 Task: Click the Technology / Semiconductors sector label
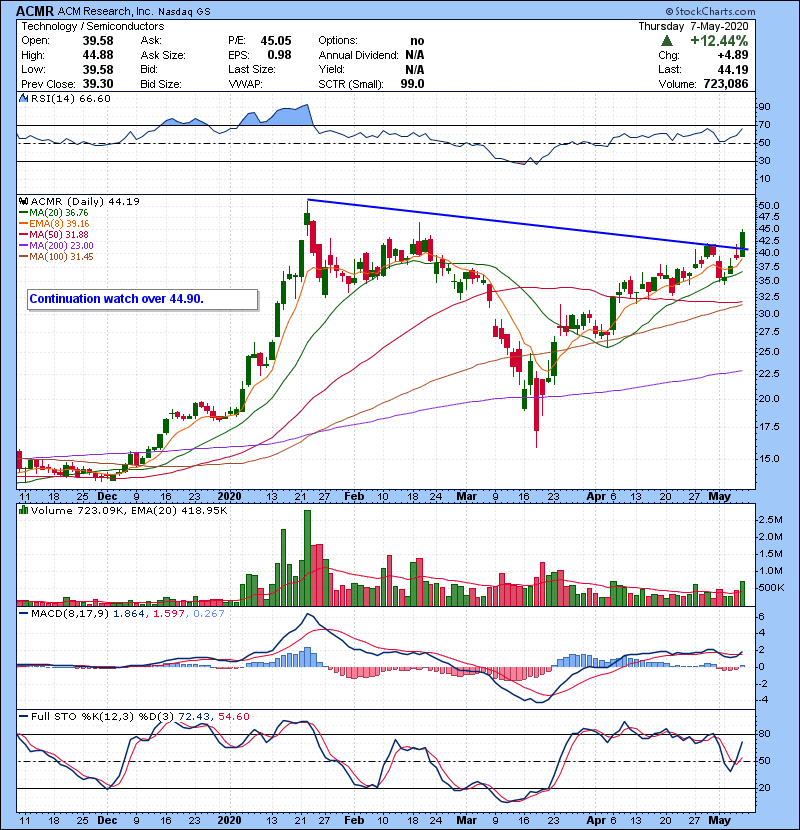point(93,26)
